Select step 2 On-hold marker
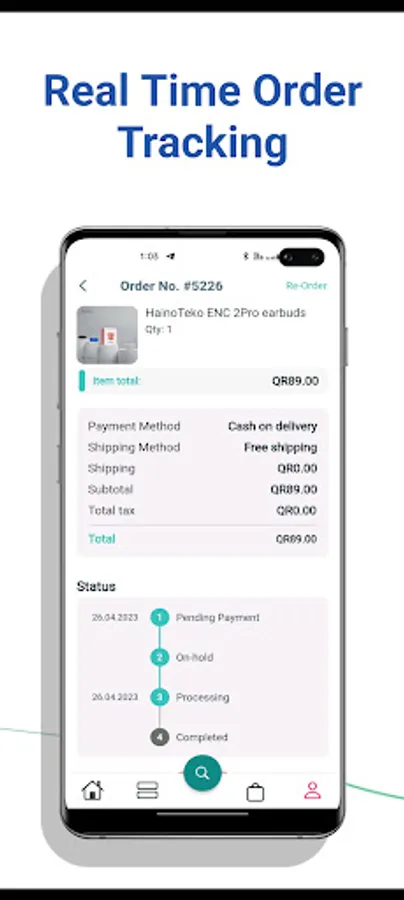404x900 pixels. tap(160, 657)
